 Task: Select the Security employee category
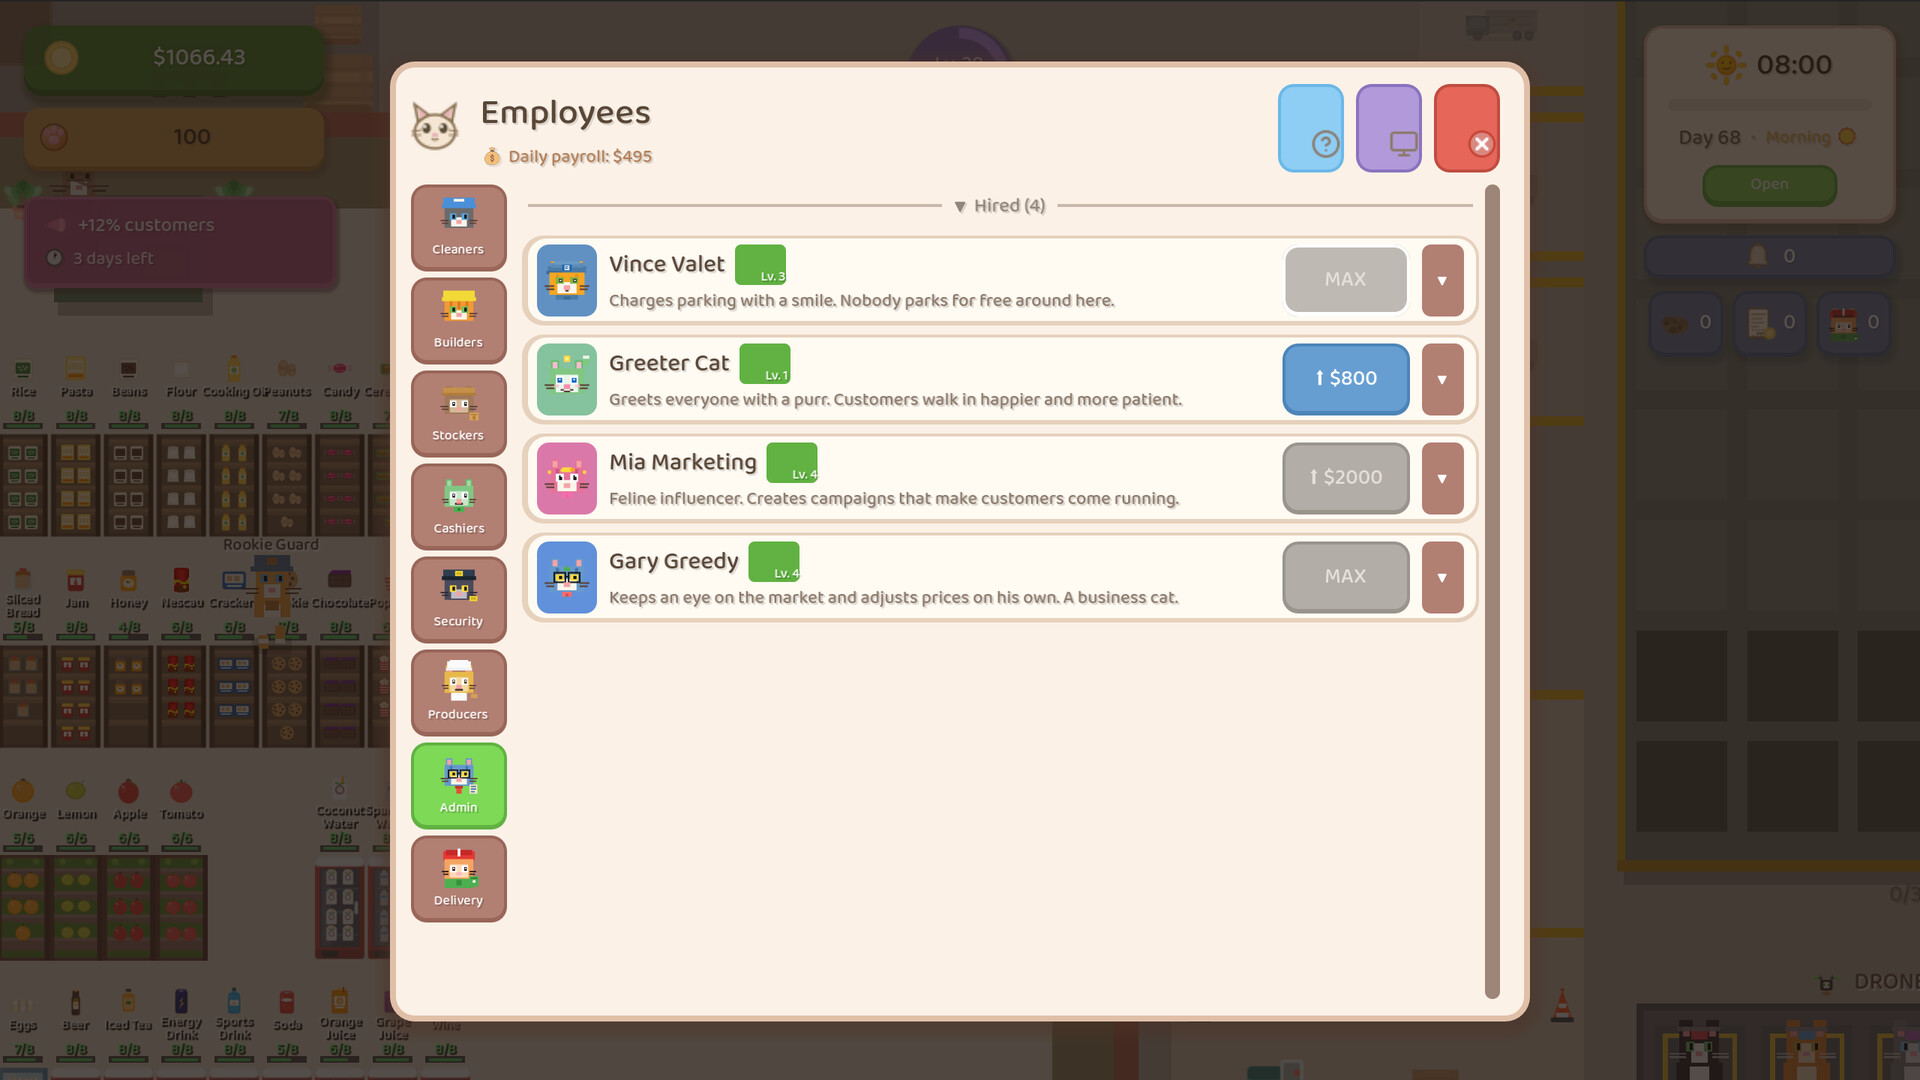point(458,599)
